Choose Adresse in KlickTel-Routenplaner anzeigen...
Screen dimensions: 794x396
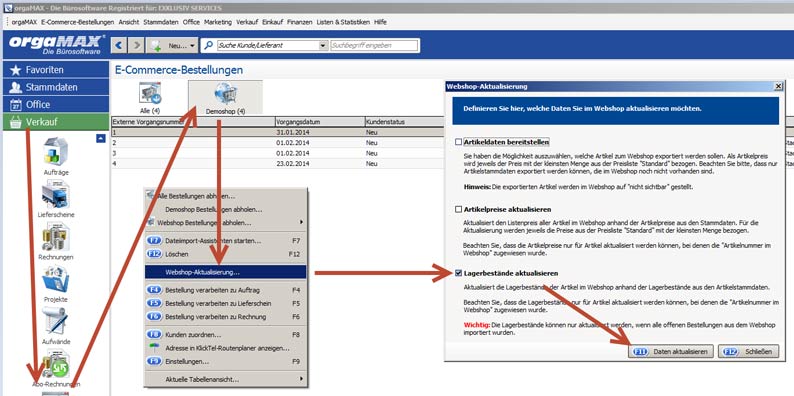(226, 348)
